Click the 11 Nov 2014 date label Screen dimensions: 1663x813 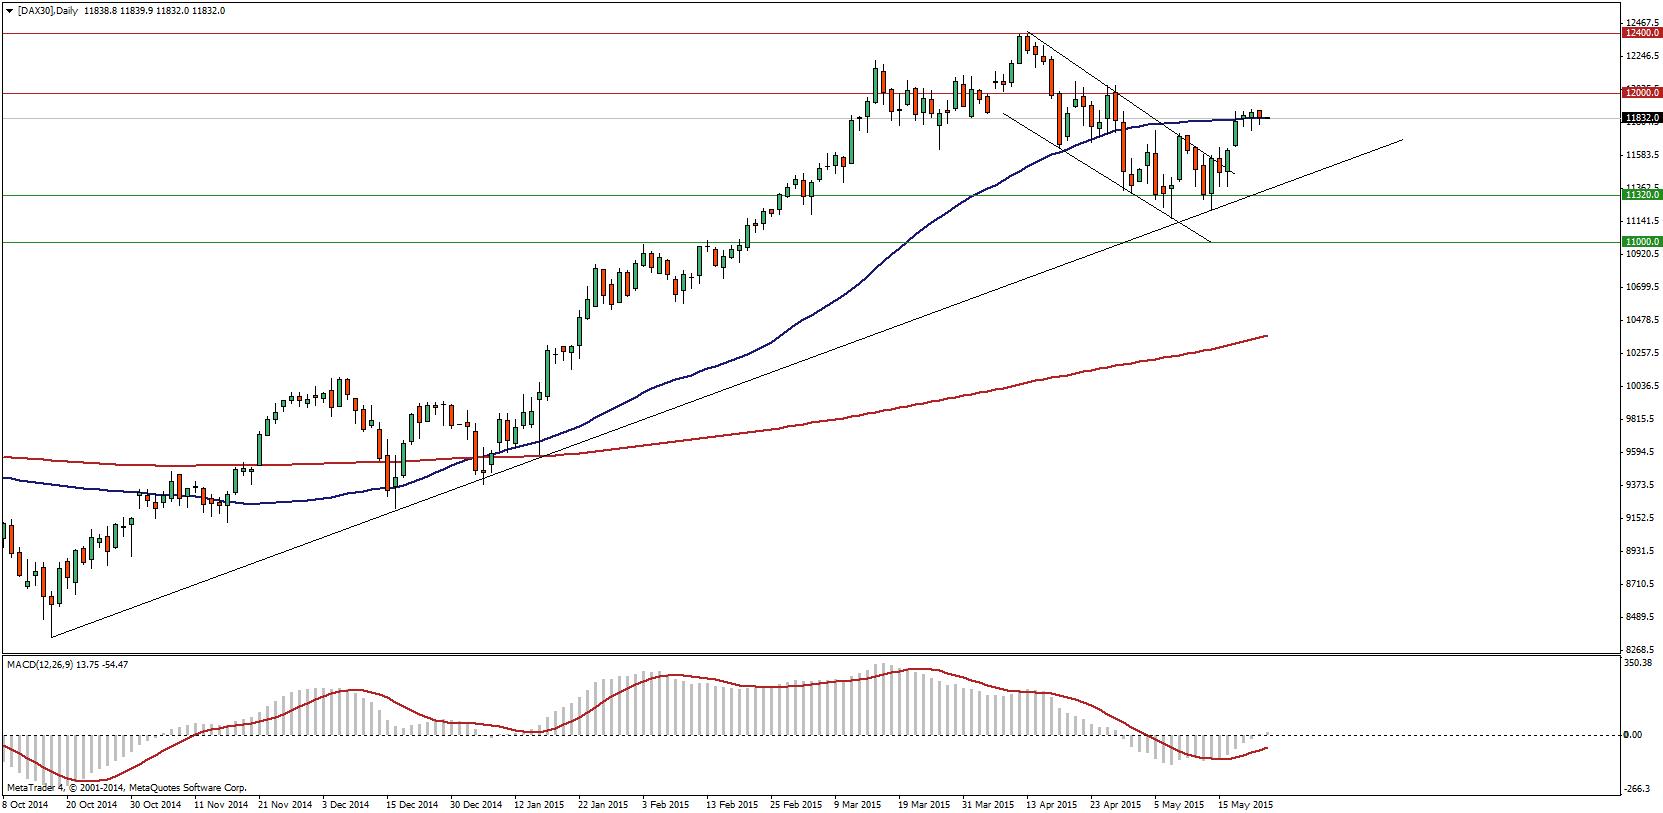pos(220,804)
